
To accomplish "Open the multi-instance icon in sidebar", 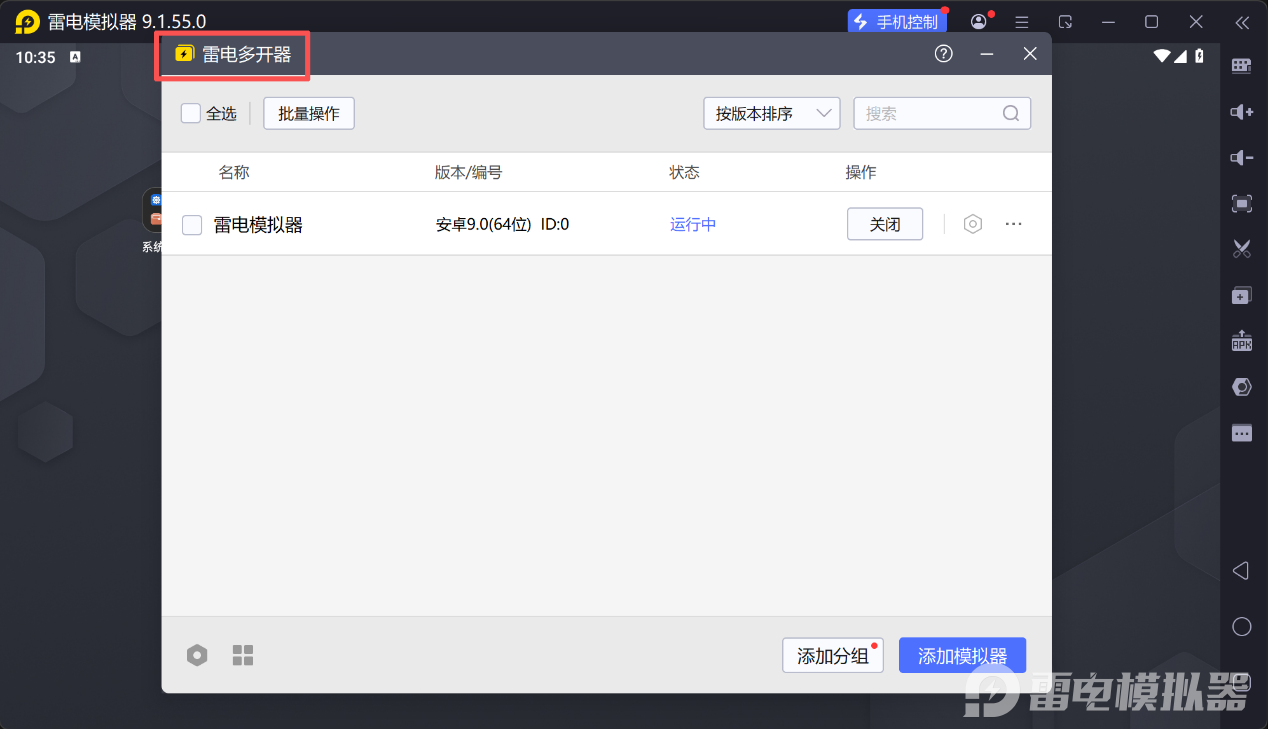I will (1241, 295).
